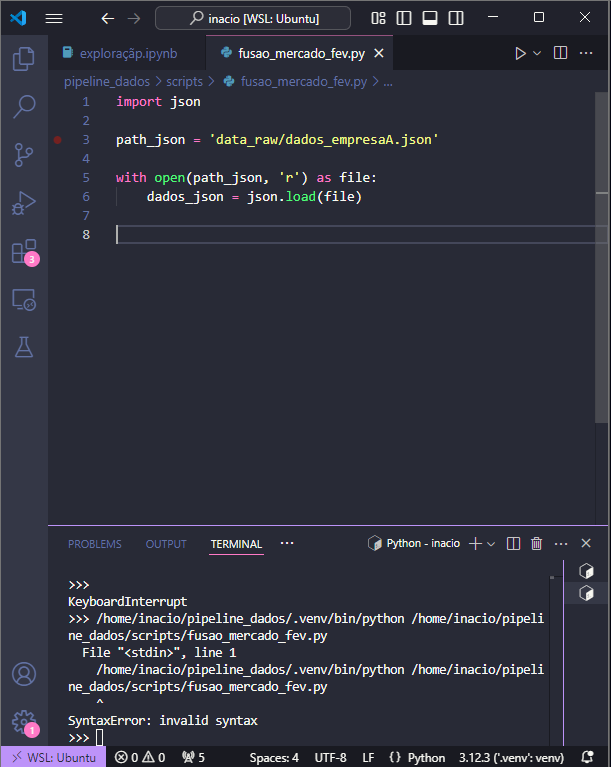The image size is (611, 767).
Task: Click SyntaxError: invalid syntax text in terminal
Action: [x=162, y=721]
